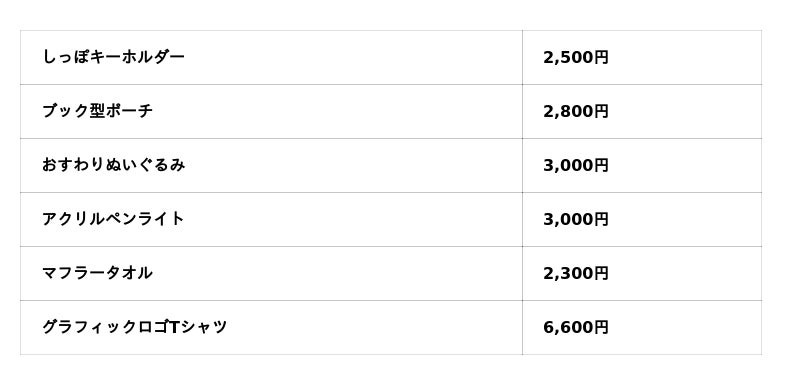The height and width of the screenshot is (385, 800).
Task: Click empty space right of マフラータオル text
Action: pyautogui.click(x=337, y=273)
